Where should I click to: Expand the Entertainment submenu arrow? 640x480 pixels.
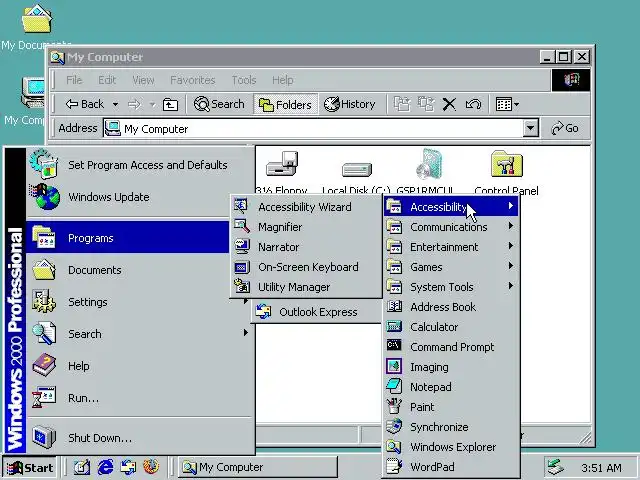click(x=511, y=246)
